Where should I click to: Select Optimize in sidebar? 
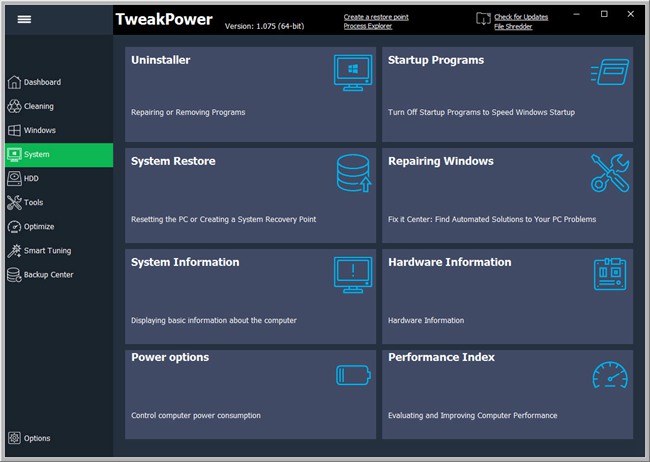coord(39,226)
